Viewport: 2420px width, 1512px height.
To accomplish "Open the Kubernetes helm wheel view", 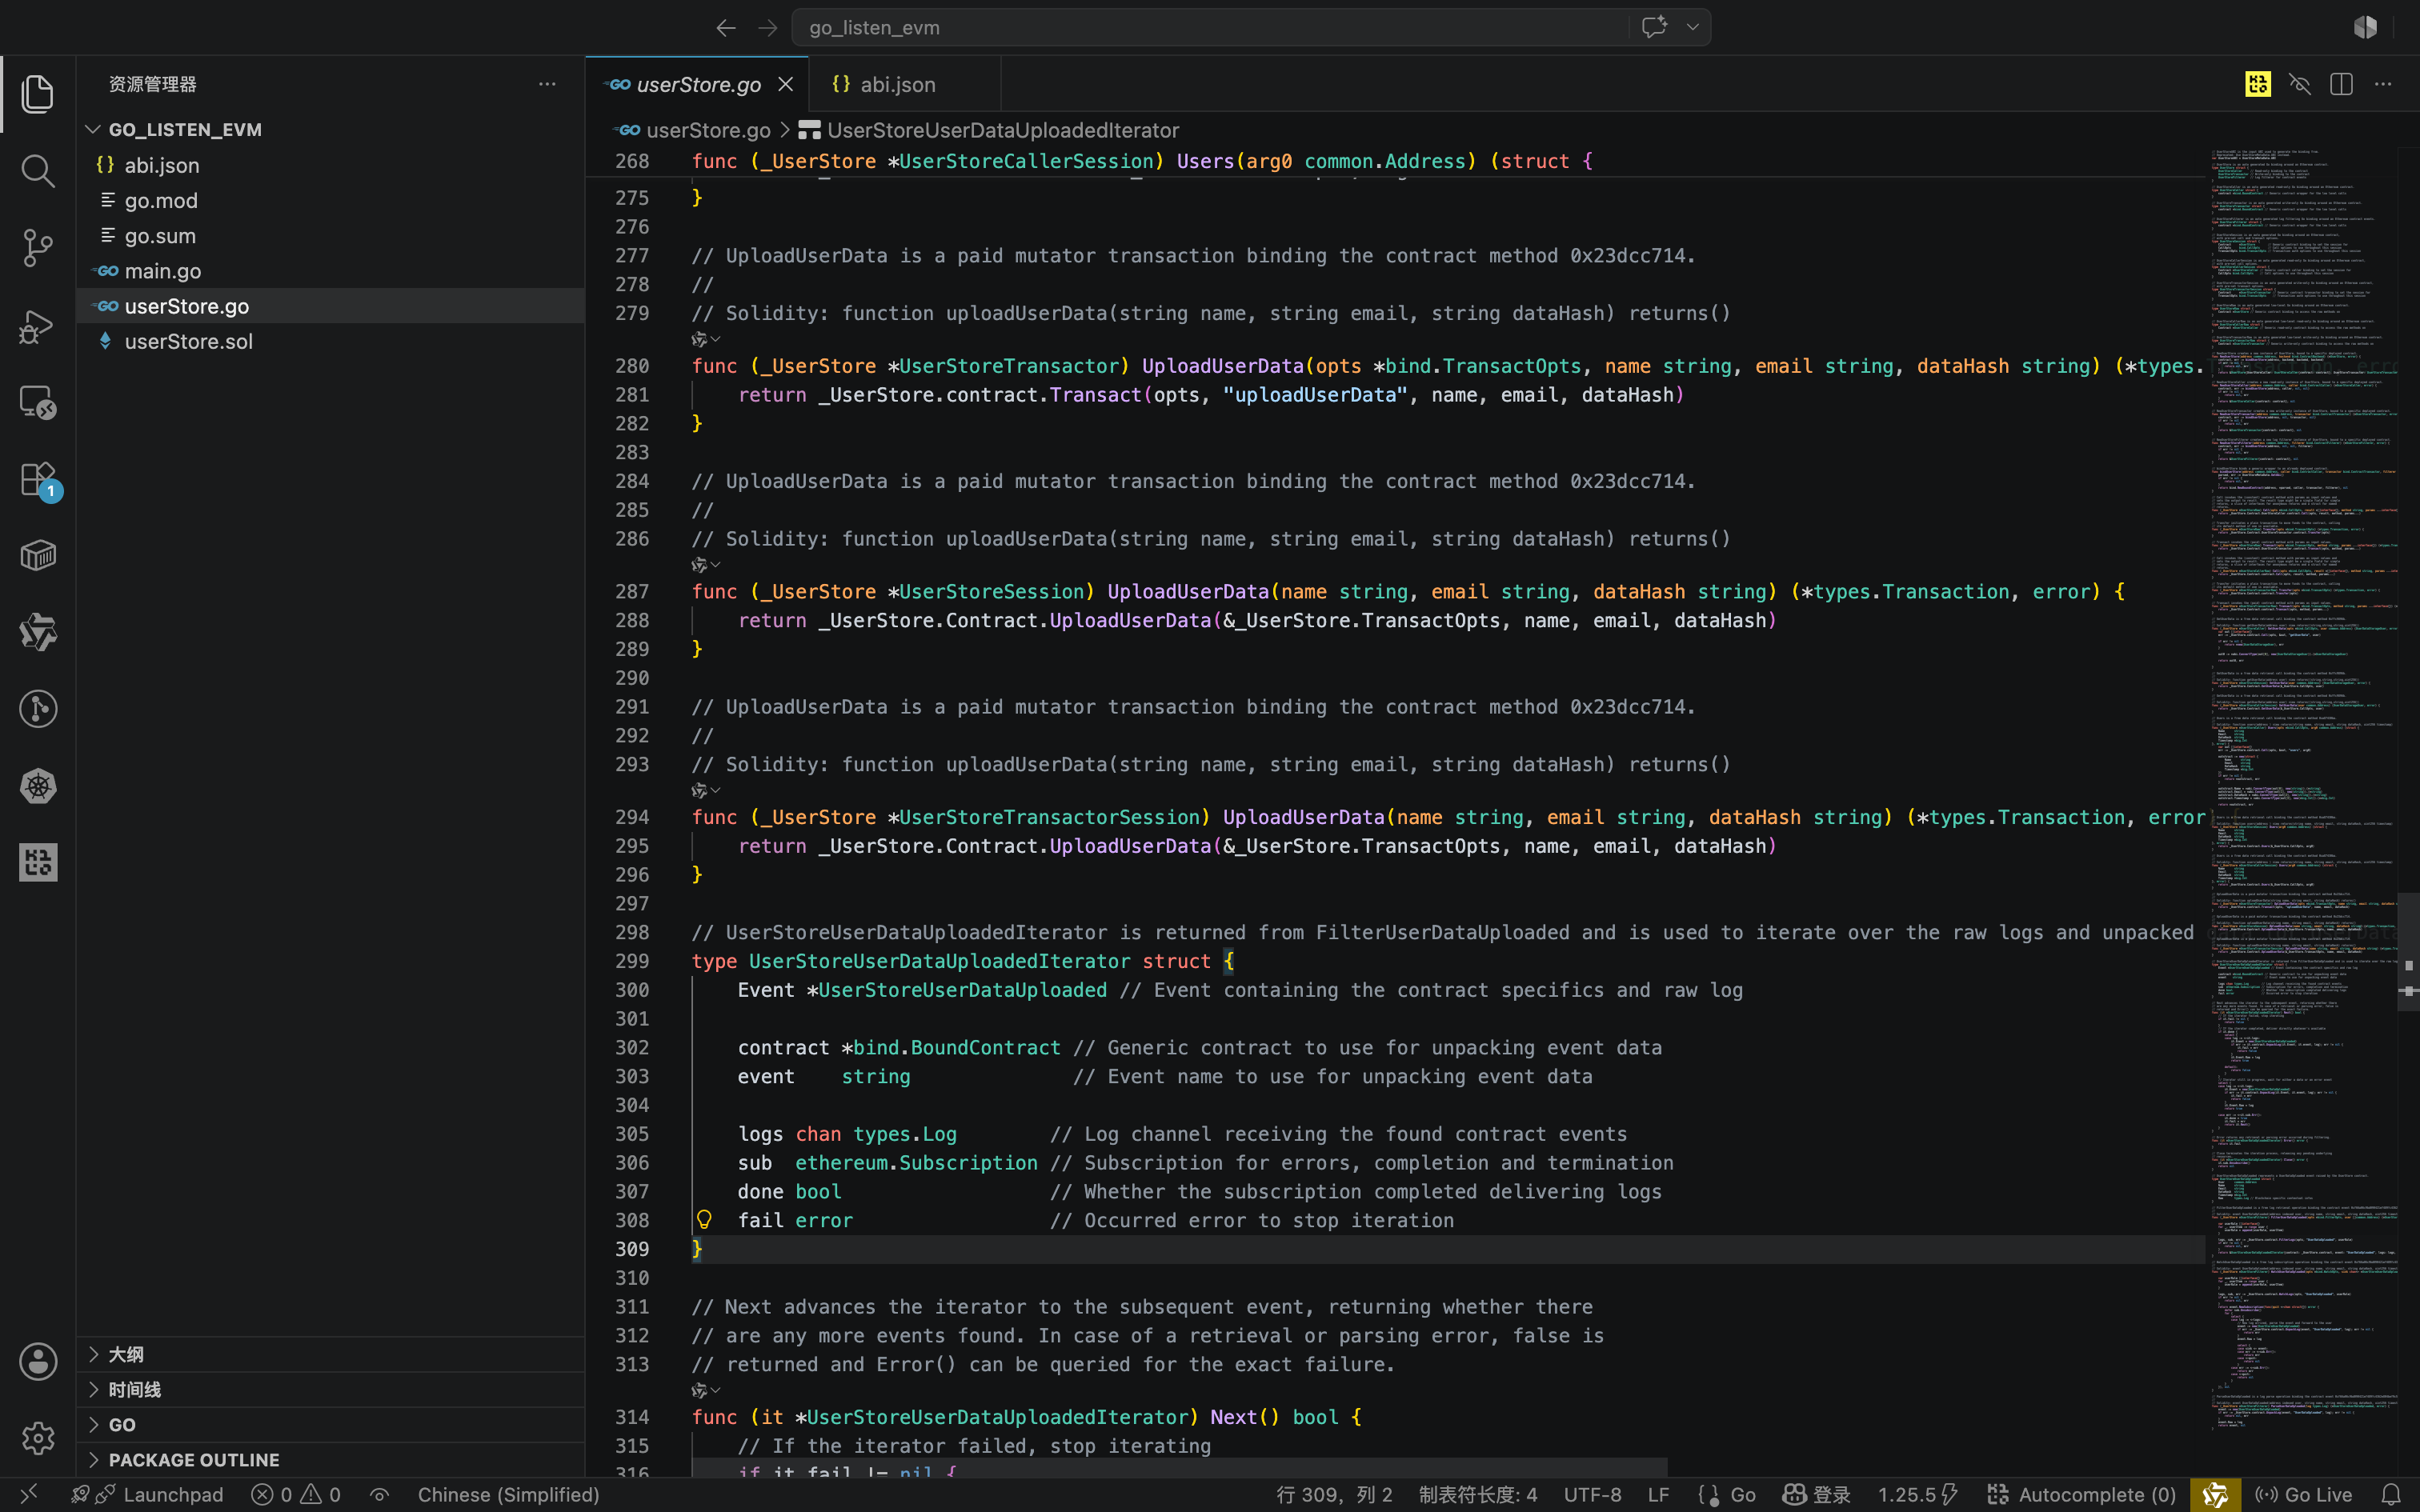I will coord(38,786).
